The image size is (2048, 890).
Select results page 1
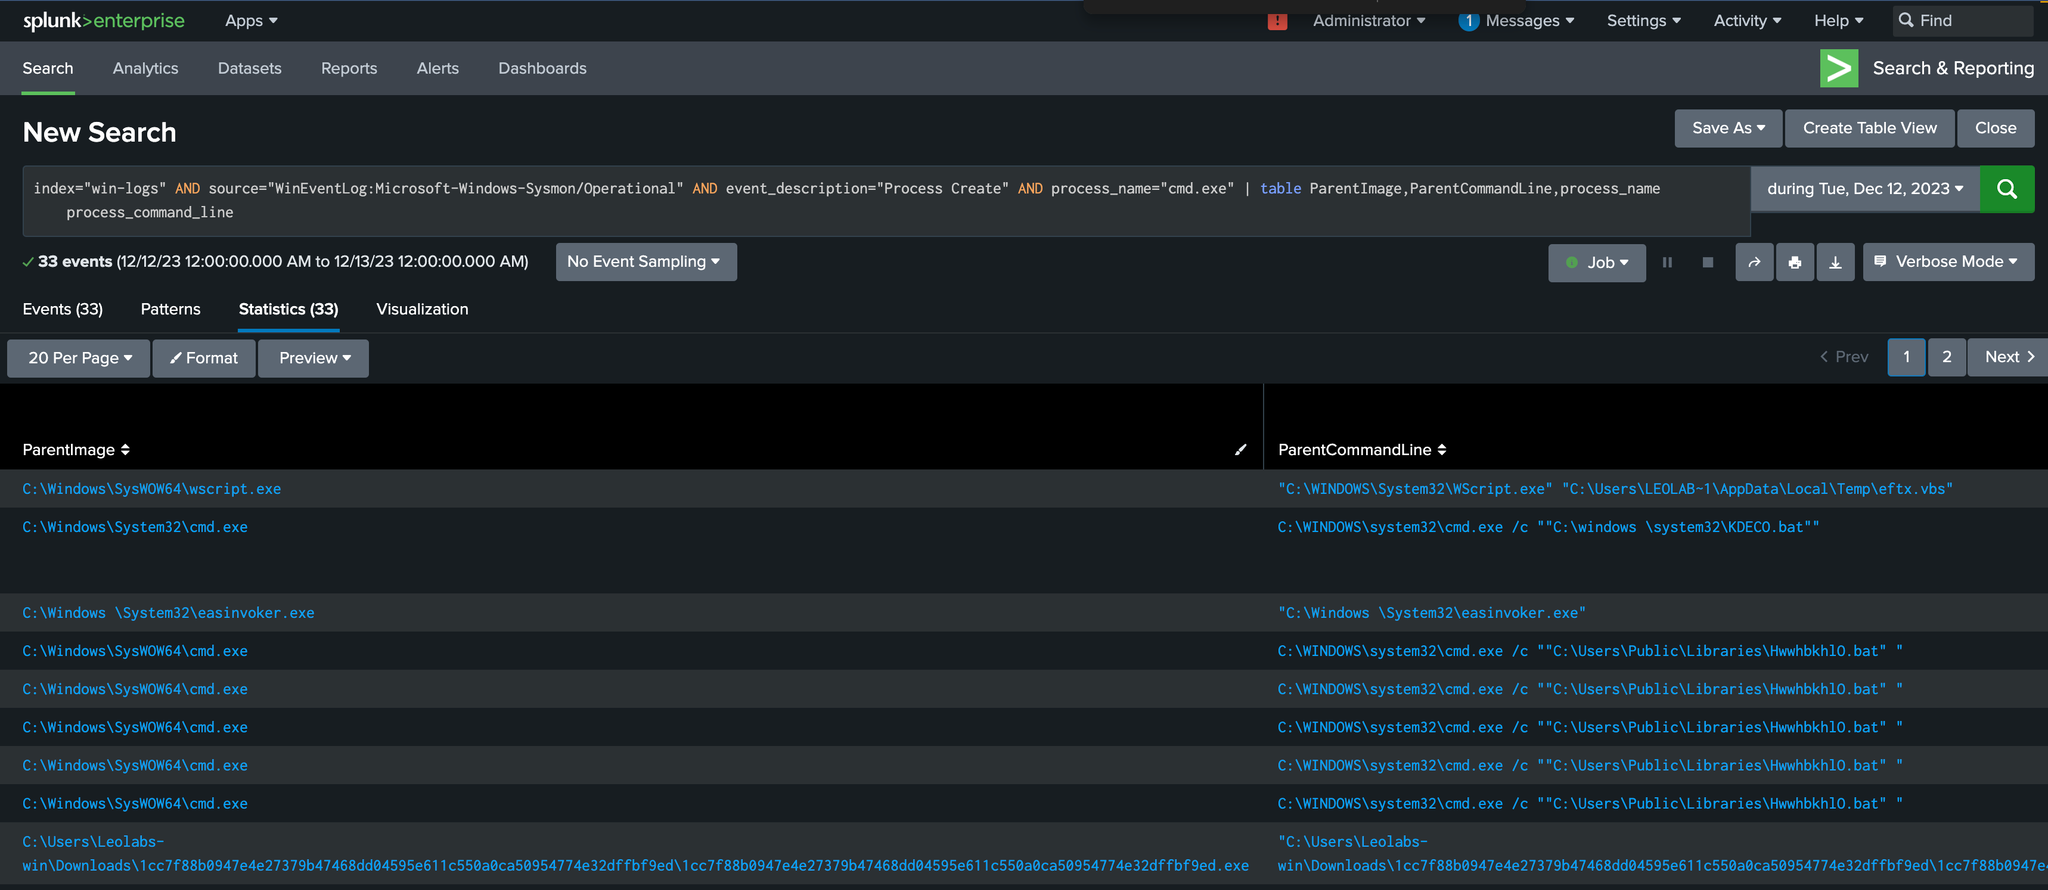1907,357
